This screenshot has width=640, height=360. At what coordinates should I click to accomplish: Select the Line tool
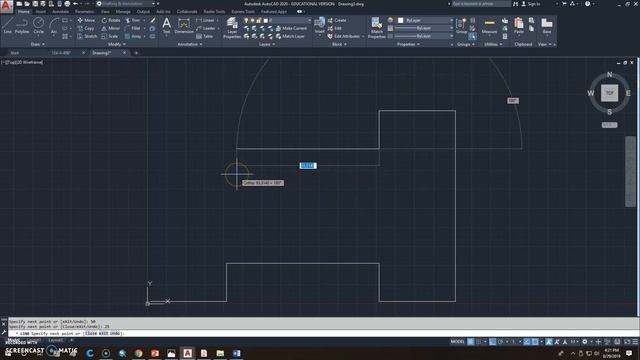pyautogui.click(x=8, y=25)
